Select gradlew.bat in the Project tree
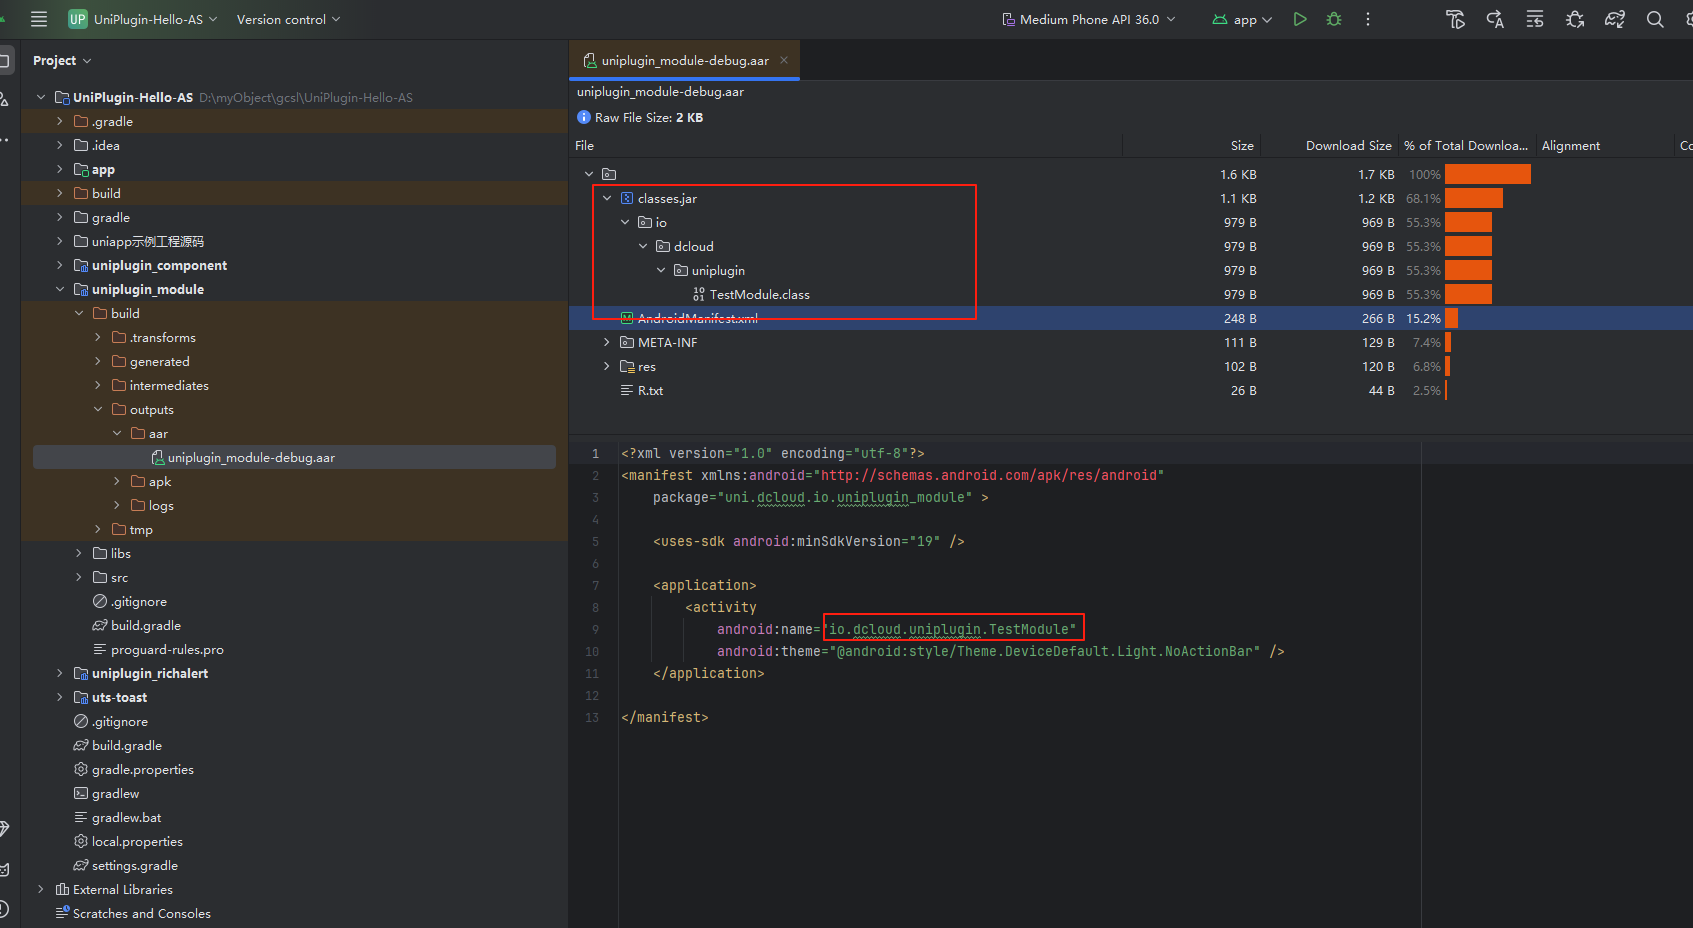This screenshot has width=1693, height=928. (x=126, y=817)
